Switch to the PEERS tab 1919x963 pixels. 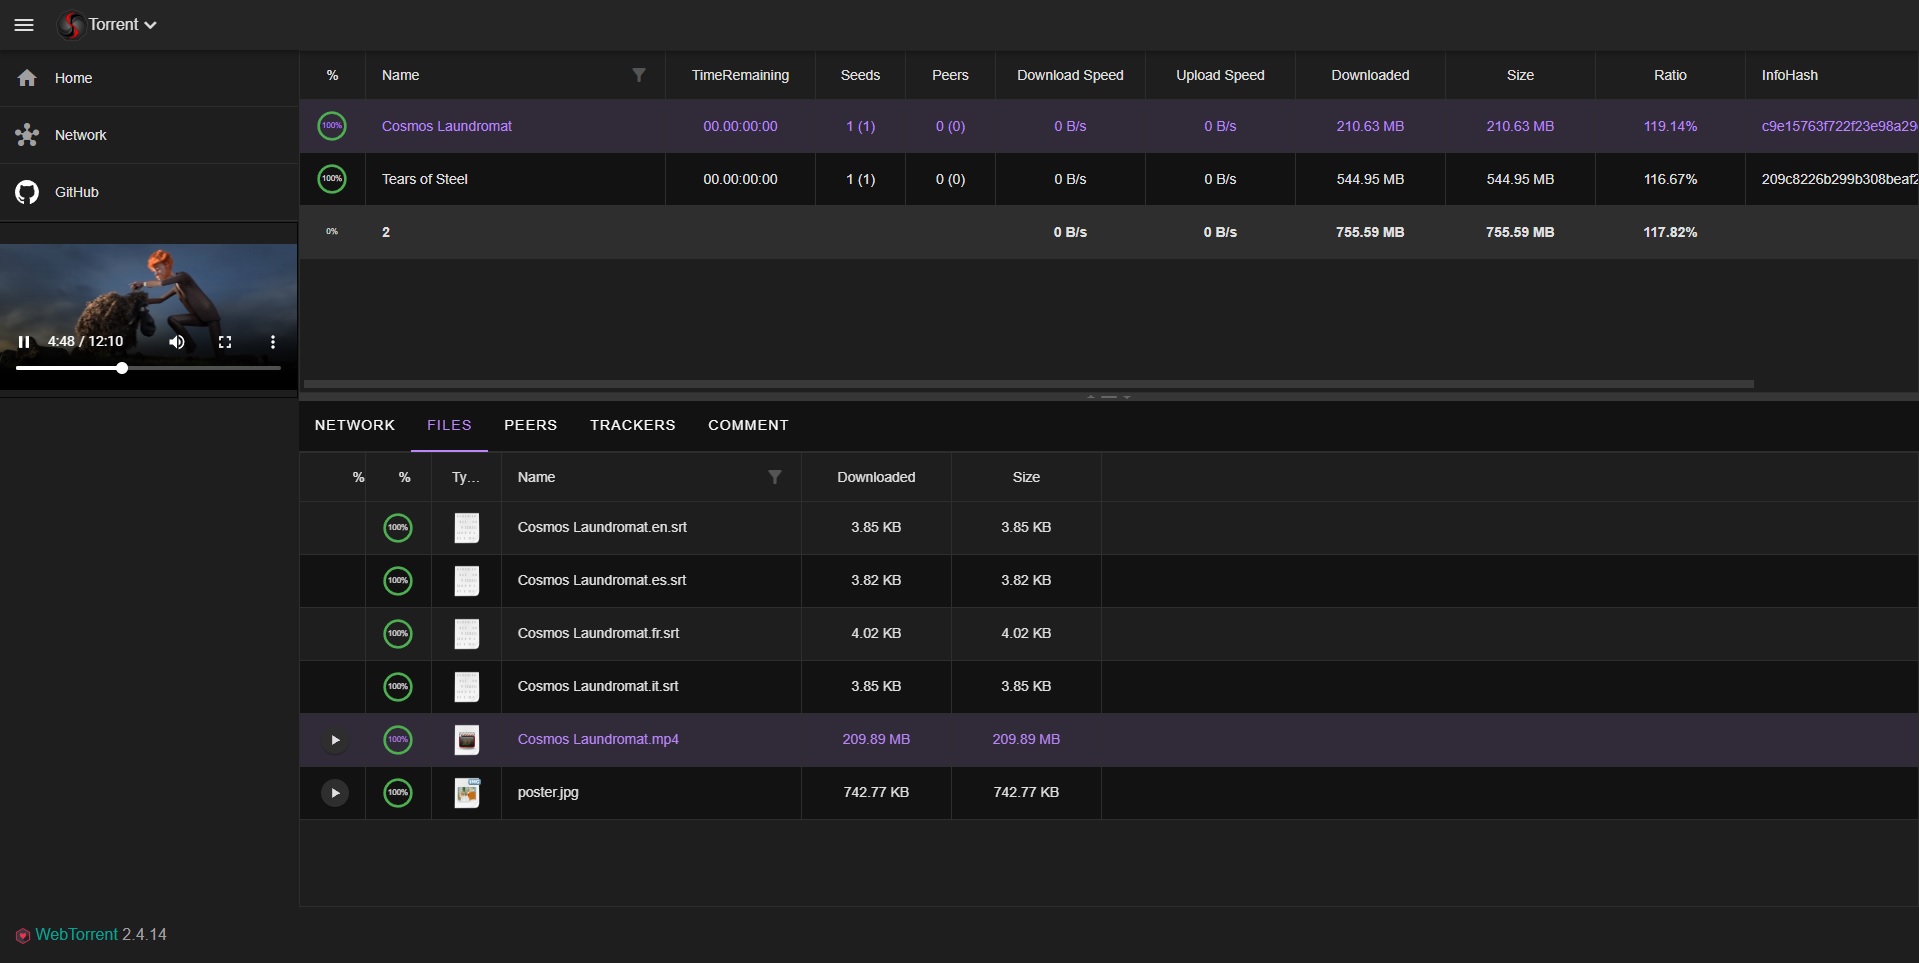click(530, 425)
